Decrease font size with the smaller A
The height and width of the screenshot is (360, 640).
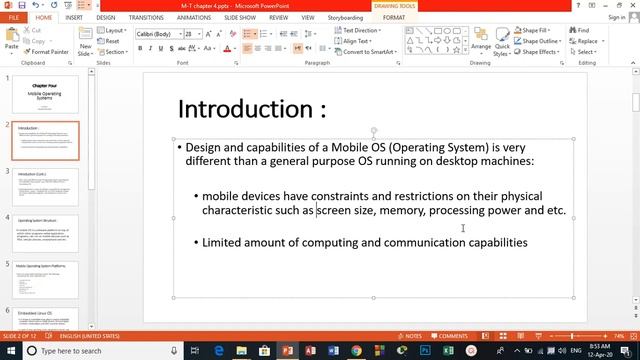pos(219,34)
